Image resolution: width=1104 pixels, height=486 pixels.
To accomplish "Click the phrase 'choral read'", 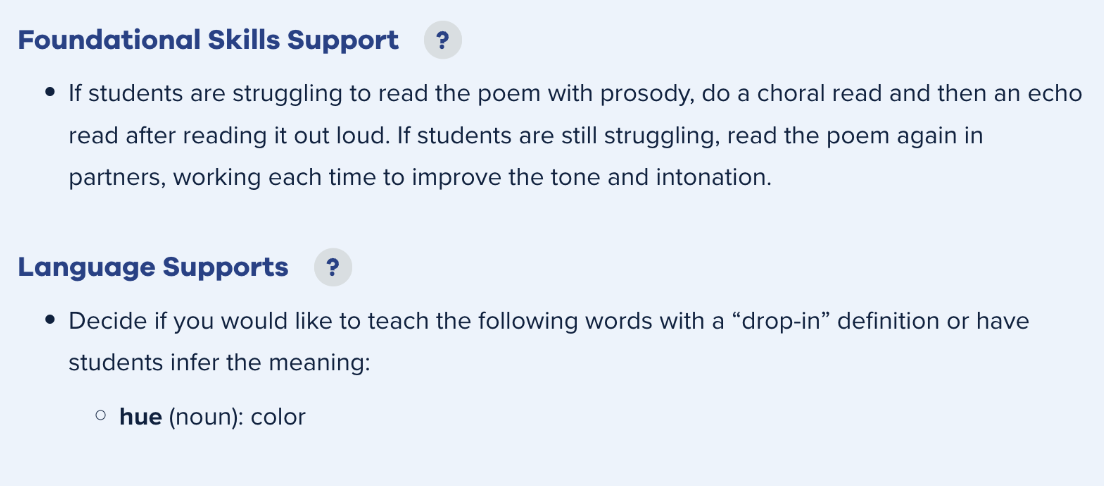I will (820, 94).
